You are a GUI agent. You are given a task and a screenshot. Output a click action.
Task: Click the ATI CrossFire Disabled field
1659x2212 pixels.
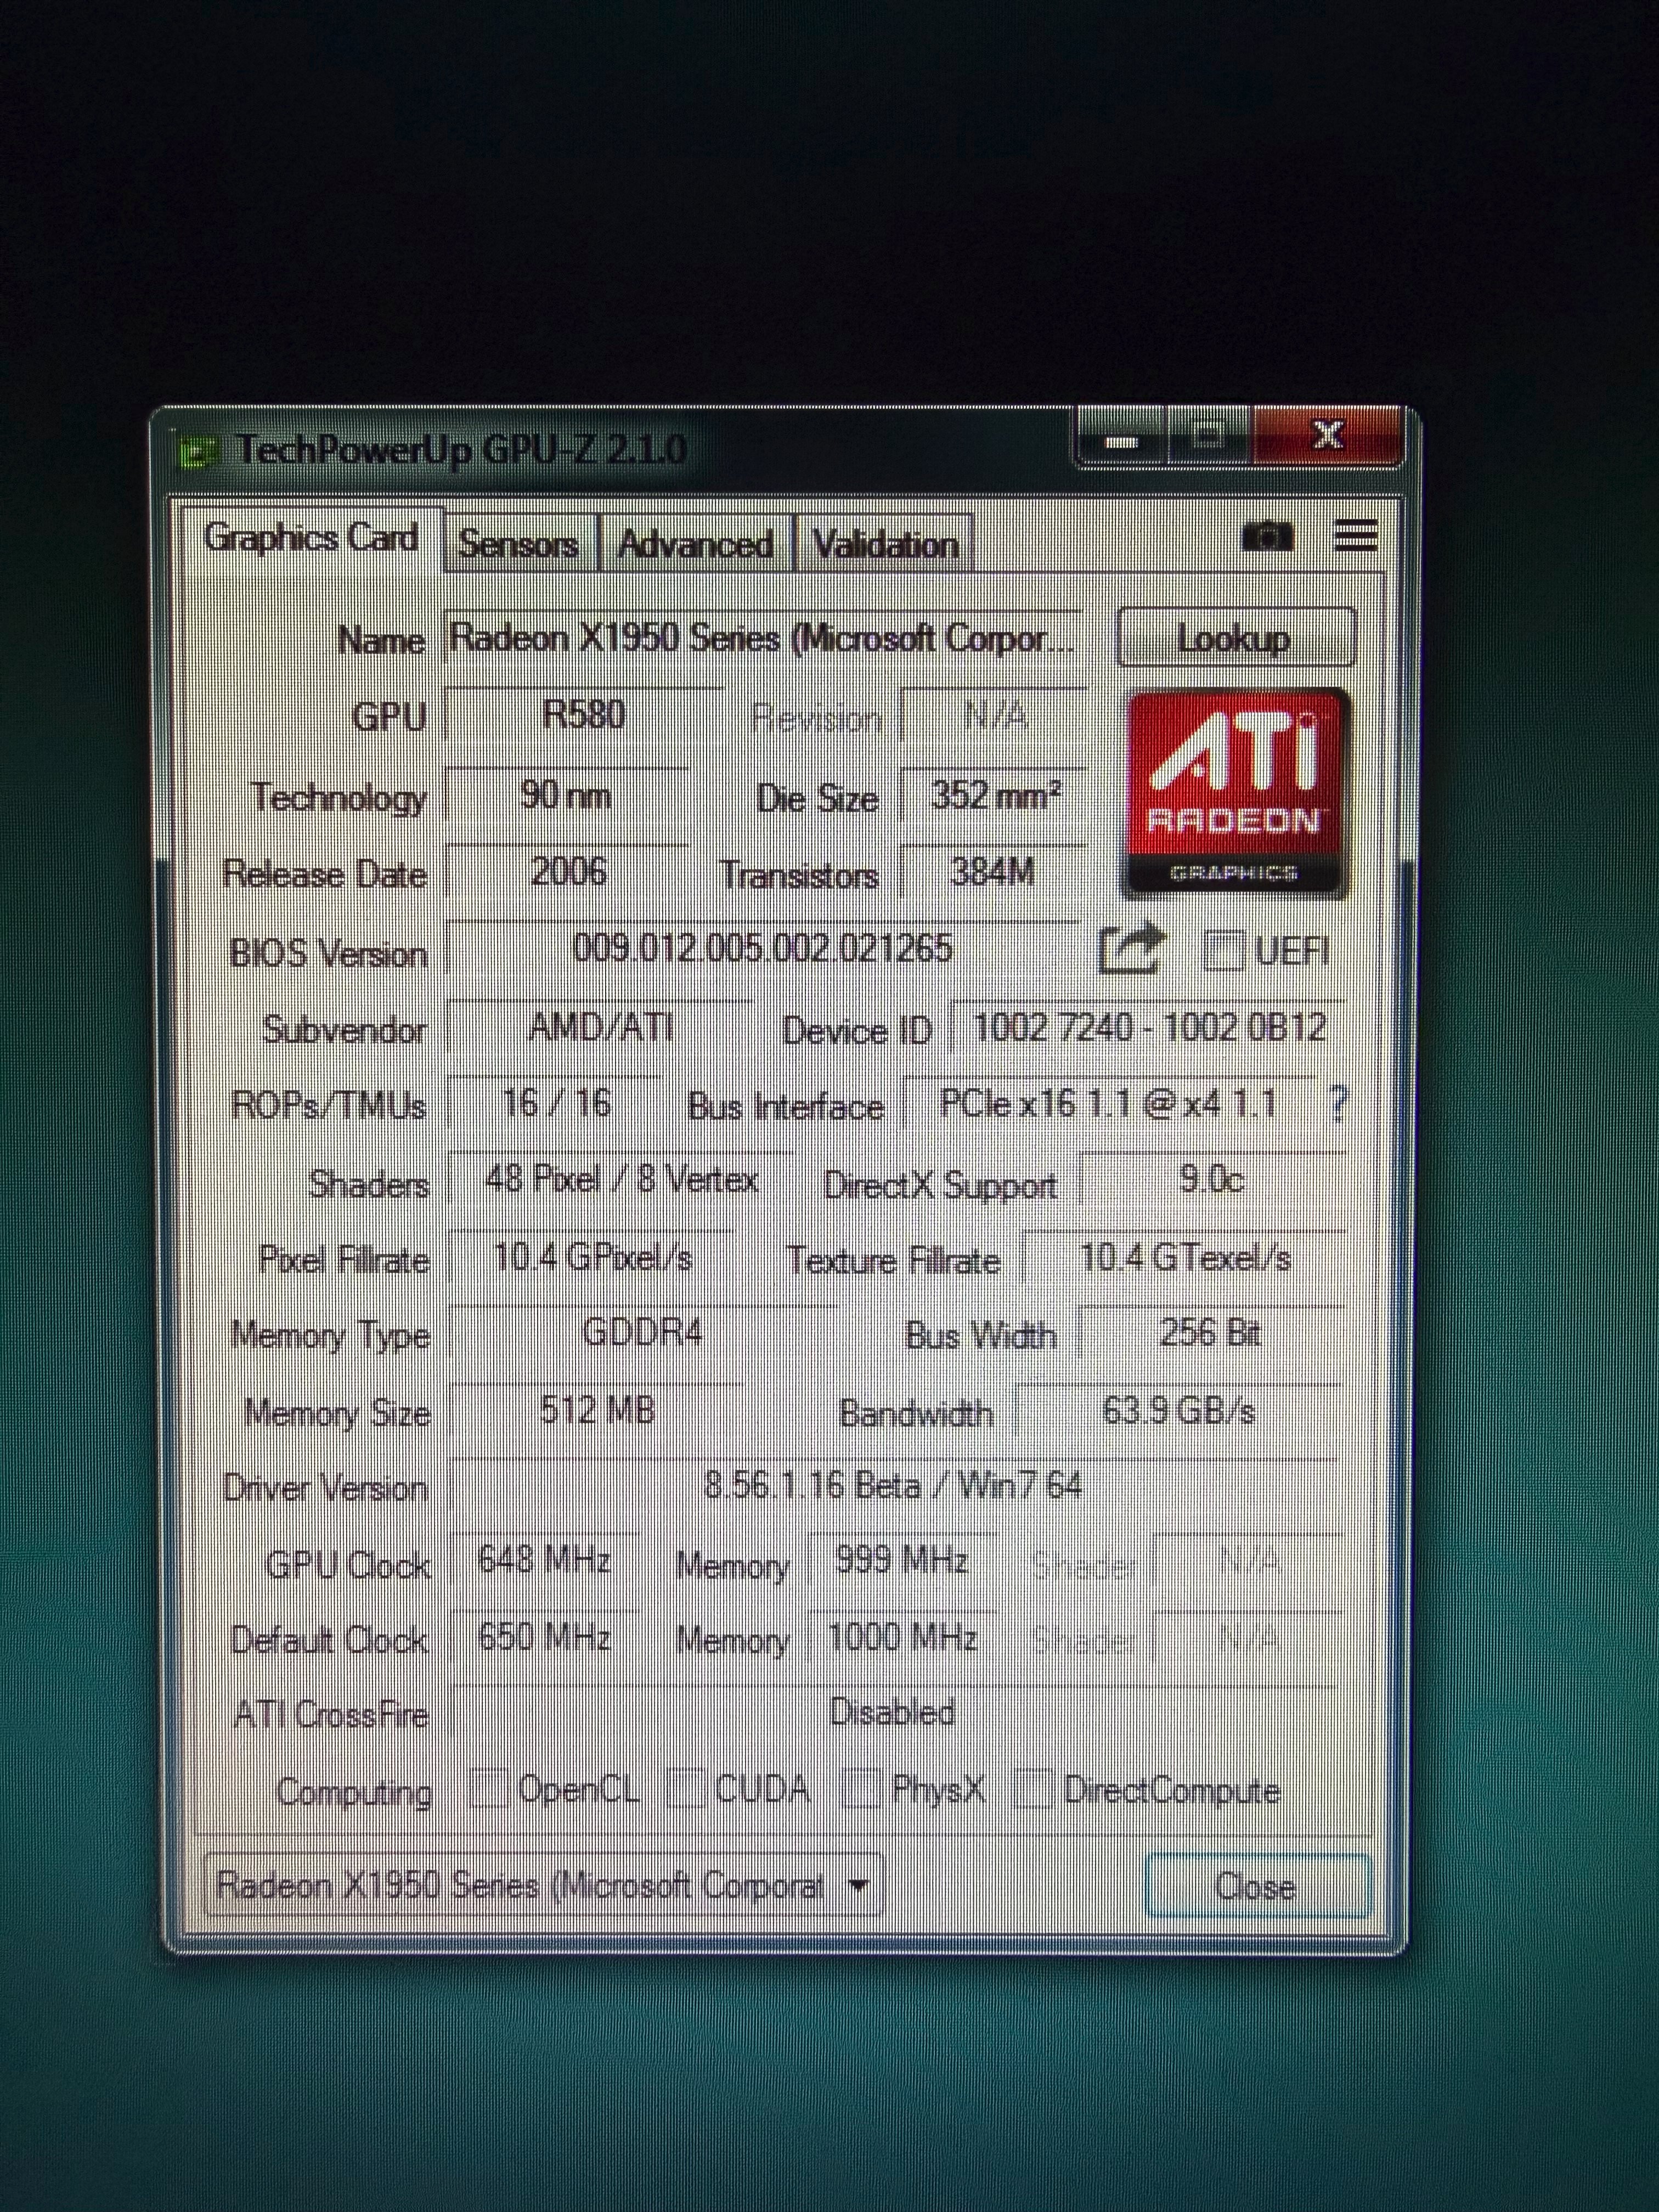pyautogui.click(x=893, y=1712)
